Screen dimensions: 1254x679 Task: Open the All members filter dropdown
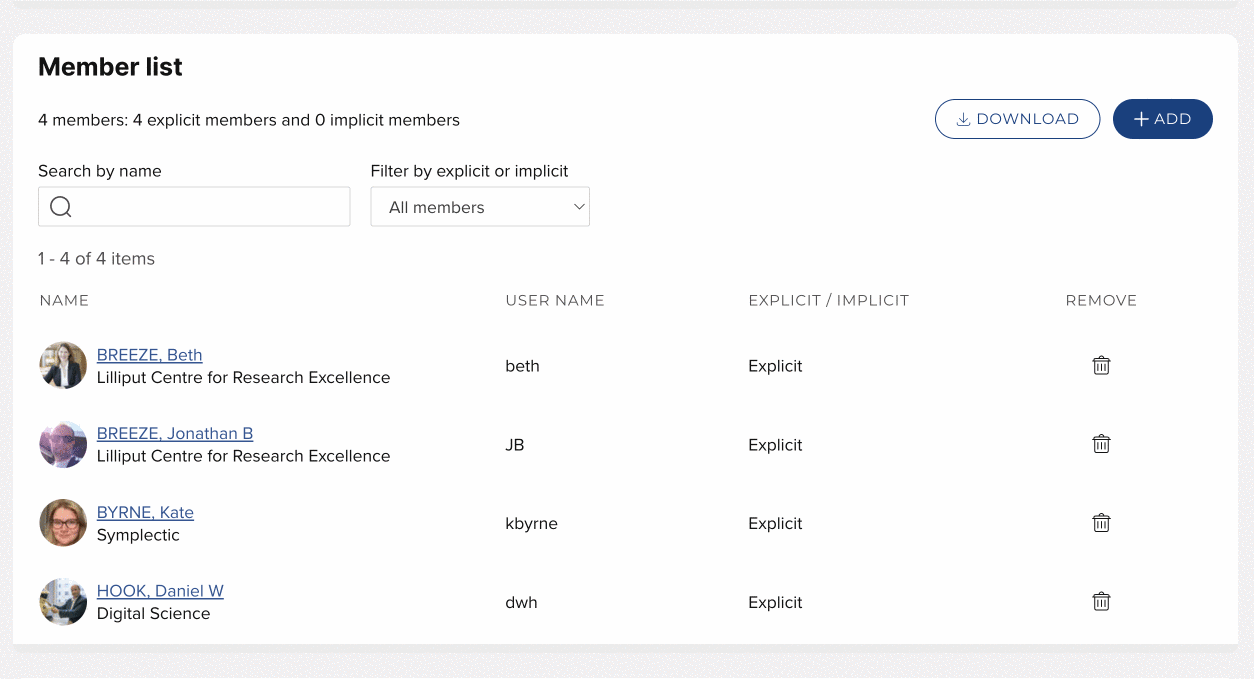coord(480,207)
